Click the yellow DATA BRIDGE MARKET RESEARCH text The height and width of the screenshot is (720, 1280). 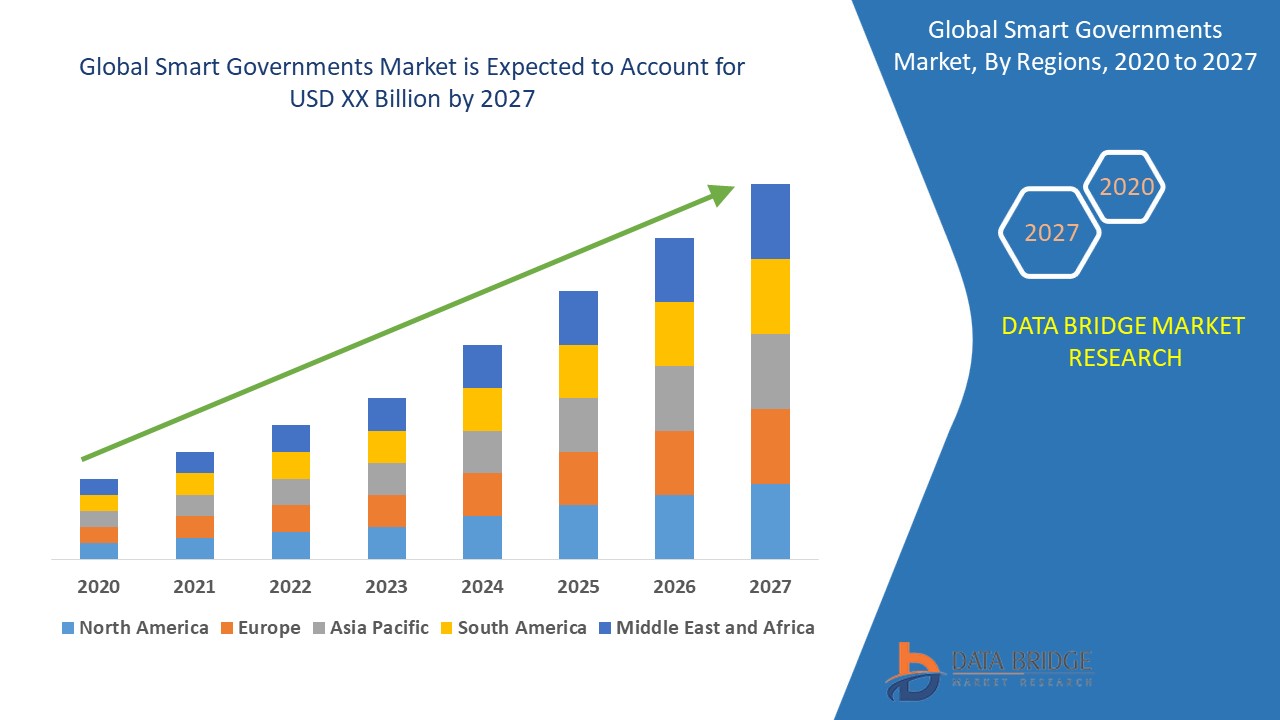point(1125,341)
